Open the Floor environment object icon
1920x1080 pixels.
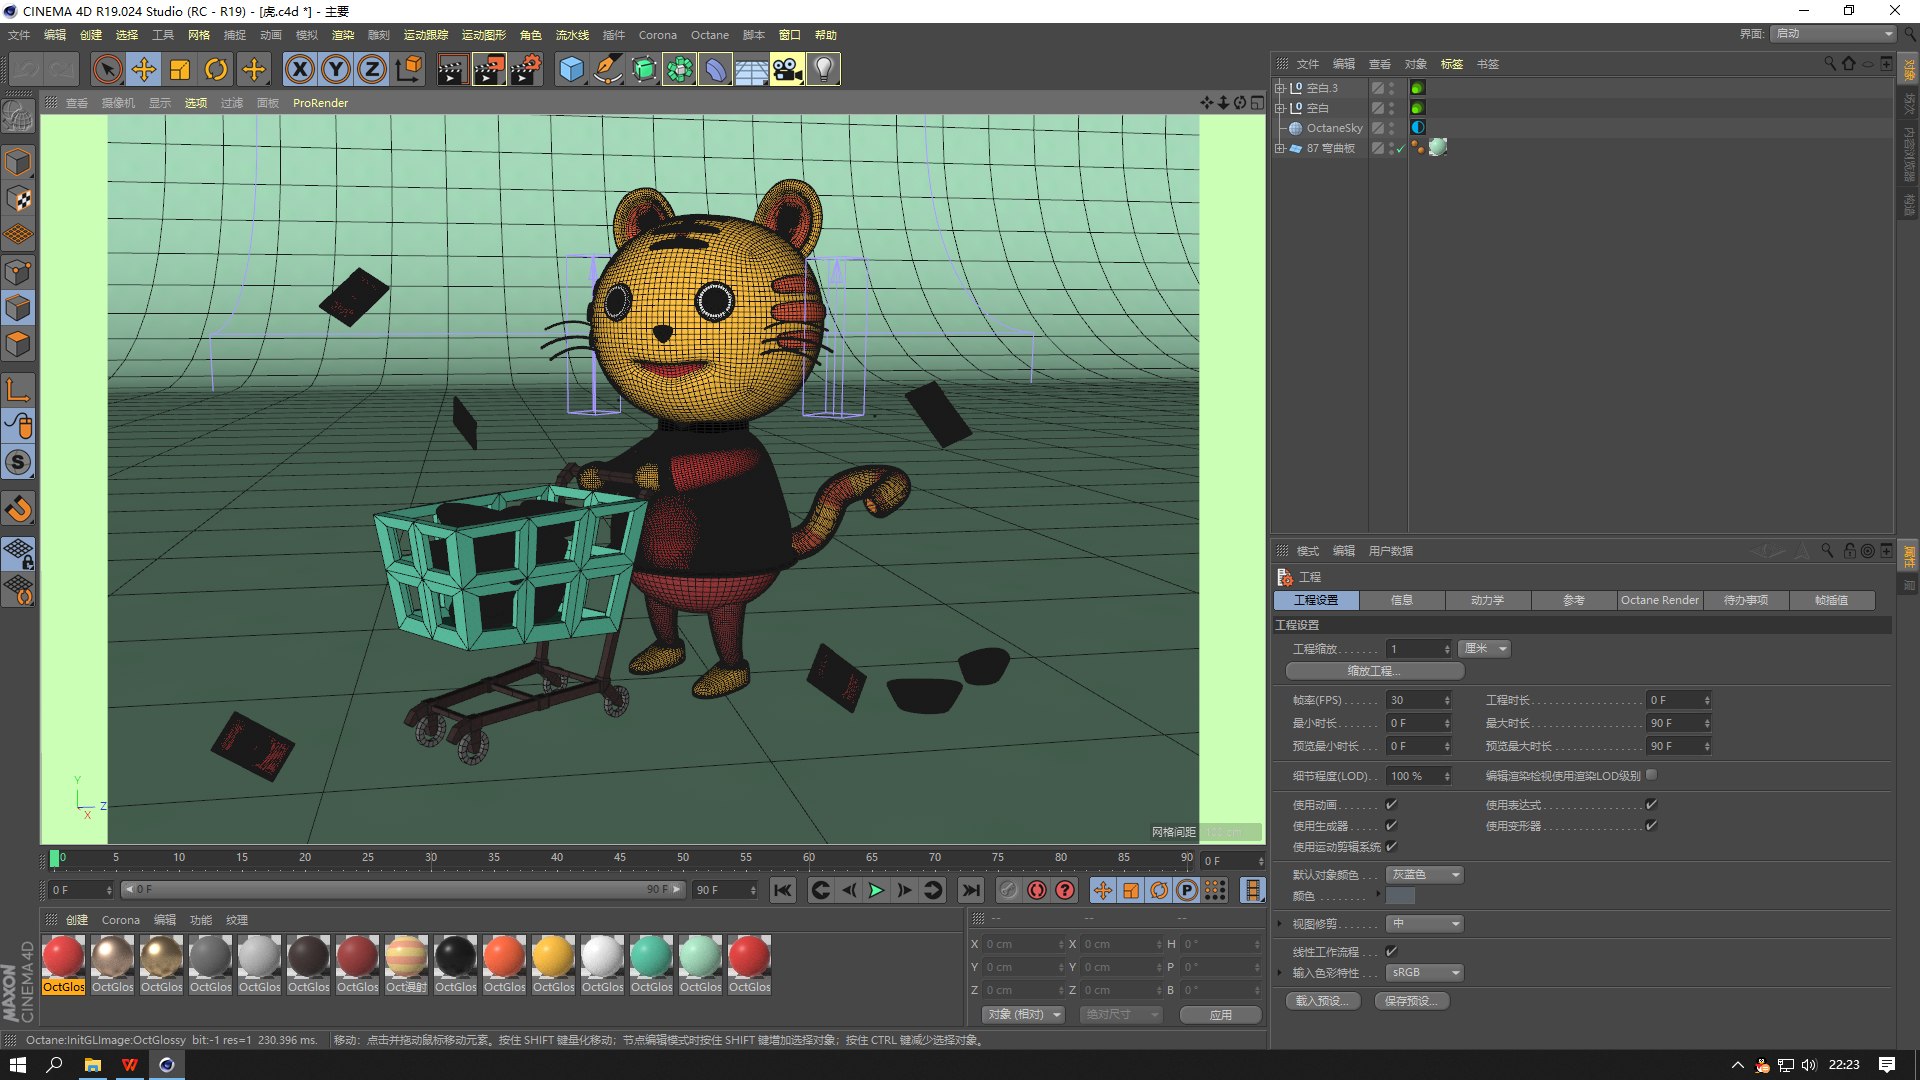(x=751, y=69)
